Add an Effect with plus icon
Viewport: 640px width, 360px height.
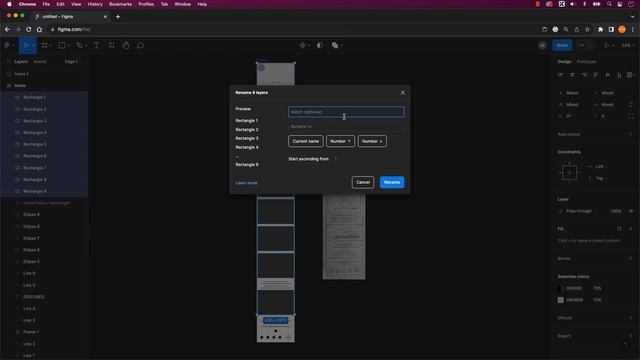(x=631, y=318)
